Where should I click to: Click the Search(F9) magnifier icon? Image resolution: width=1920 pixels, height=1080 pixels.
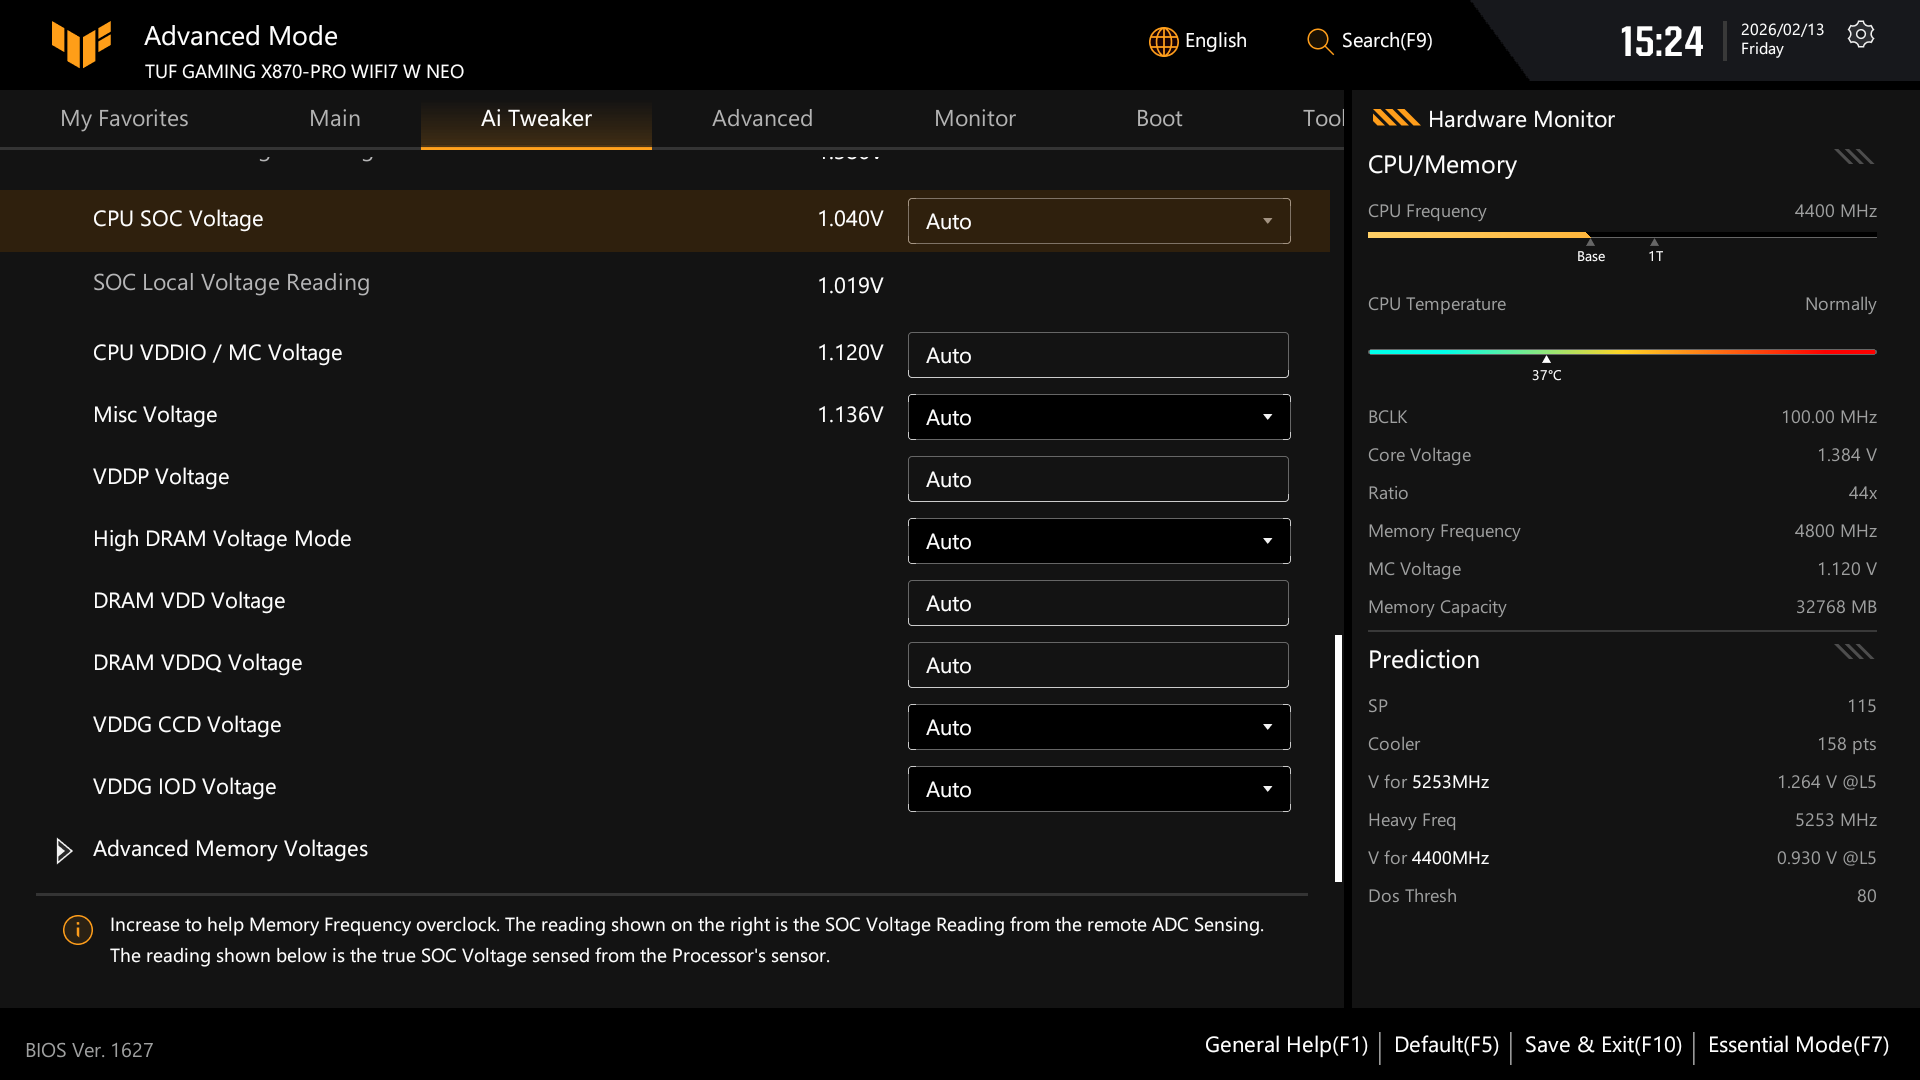(1318, 41)
